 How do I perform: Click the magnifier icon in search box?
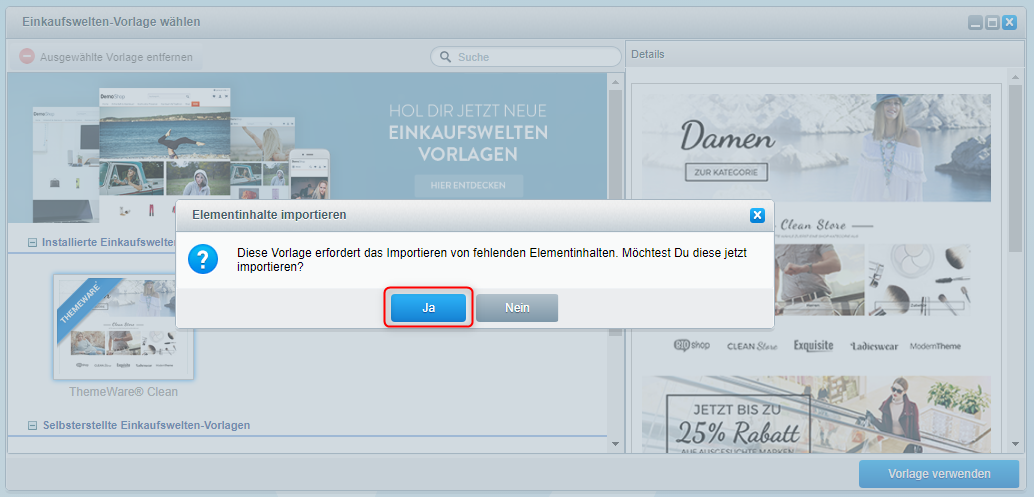(x=445, y=57)
